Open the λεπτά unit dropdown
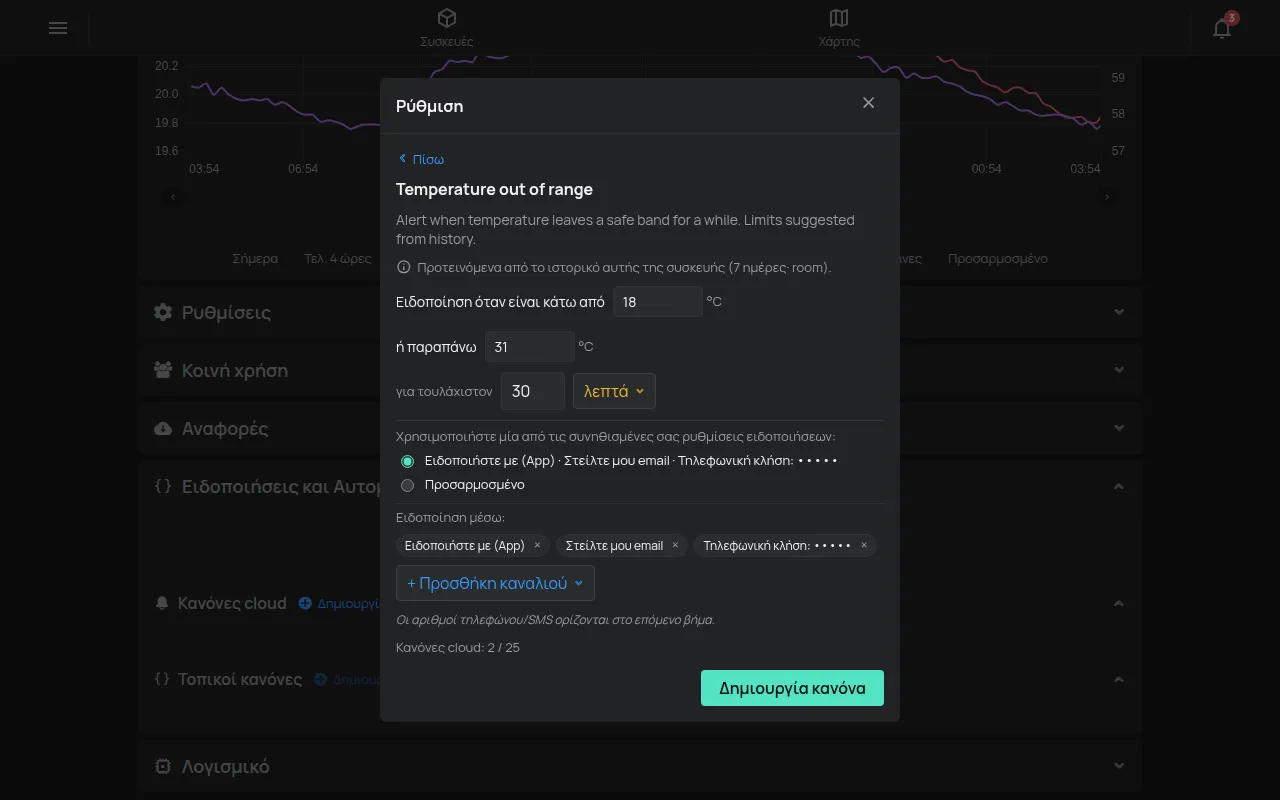The height and width of the screenshot is (800, 1280). (614, 391)
